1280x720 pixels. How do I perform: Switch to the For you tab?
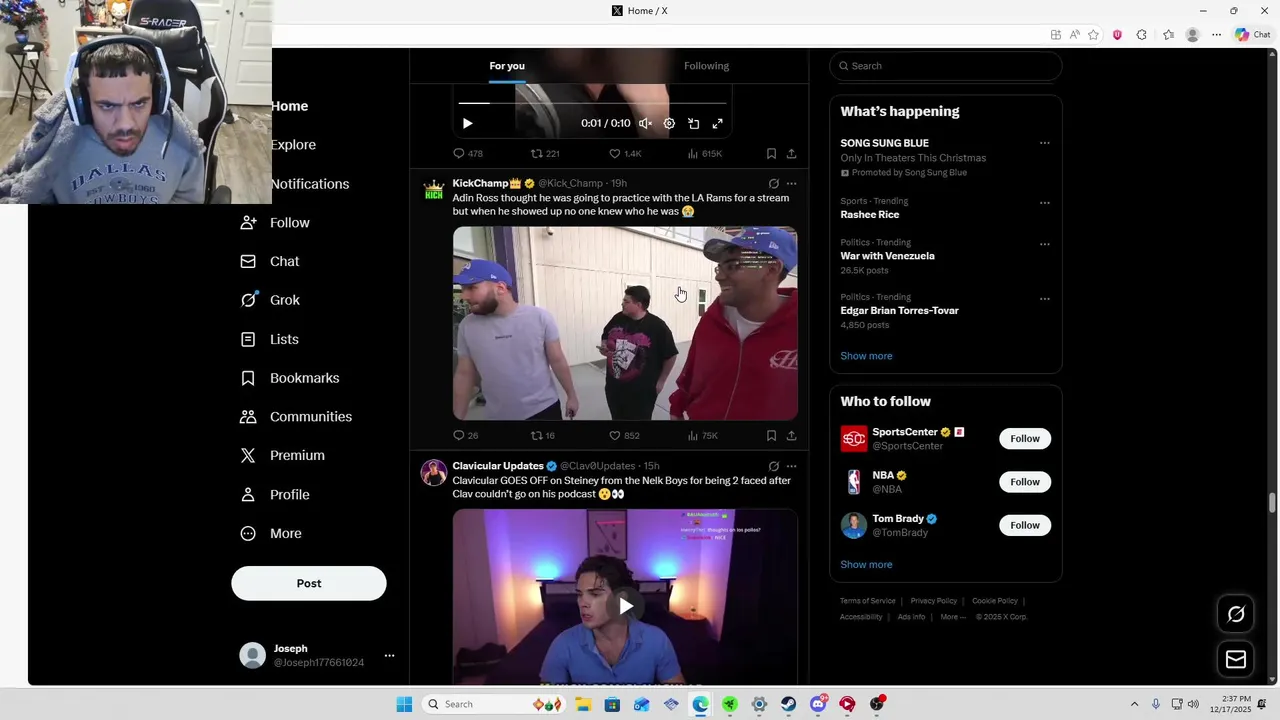pos(507,66)
